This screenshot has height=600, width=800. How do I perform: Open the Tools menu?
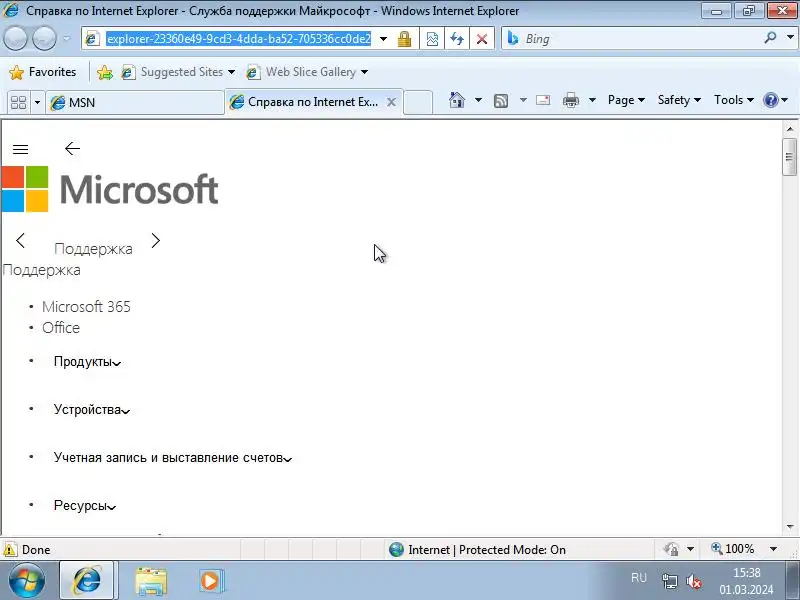[x=734, y=100]
